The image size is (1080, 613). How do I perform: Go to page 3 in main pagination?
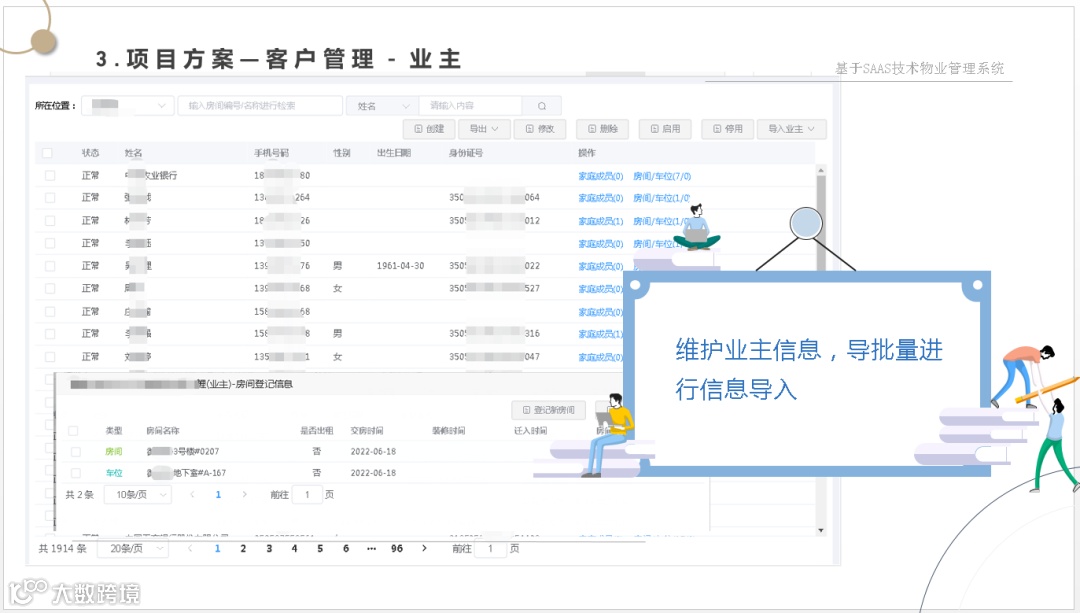(269, 549)
